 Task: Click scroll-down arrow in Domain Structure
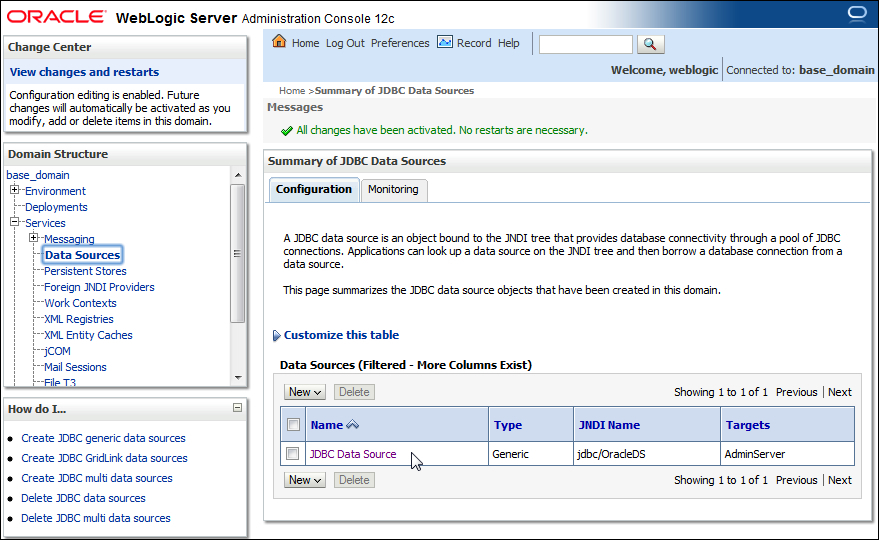[238, 377]
